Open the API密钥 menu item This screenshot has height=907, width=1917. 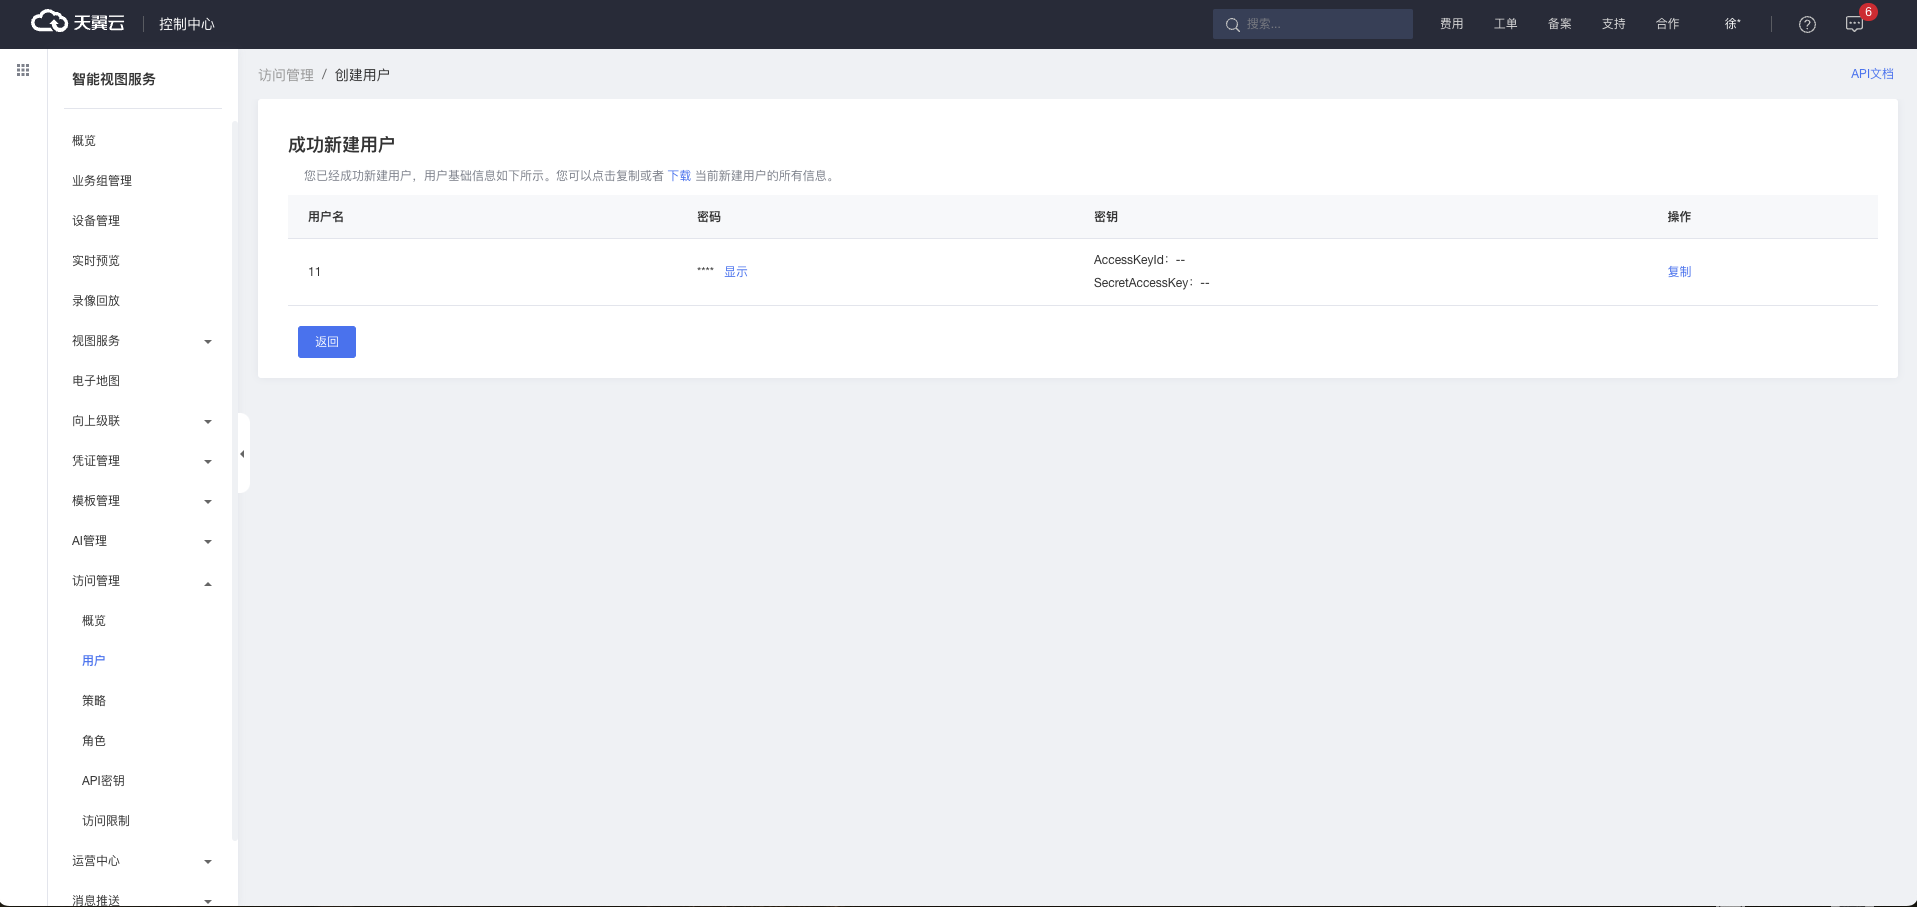(x=103, y=781)
